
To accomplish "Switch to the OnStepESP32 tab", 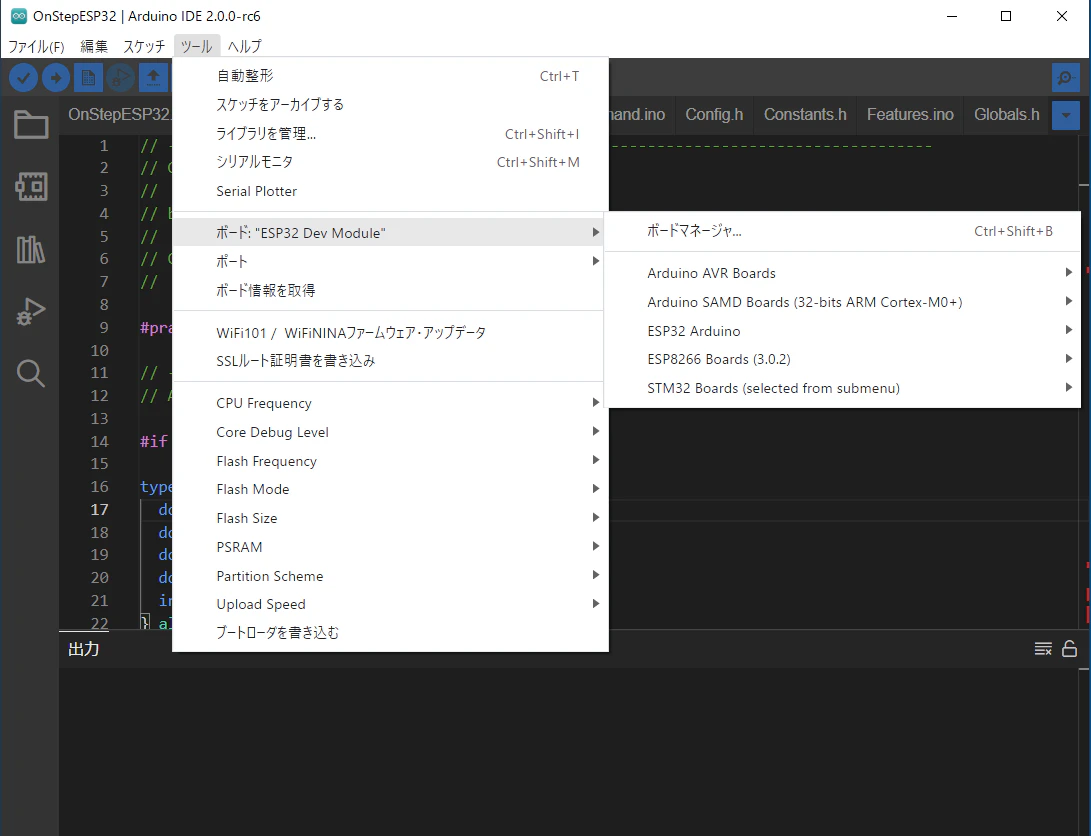I will click(x=120, y=115).
